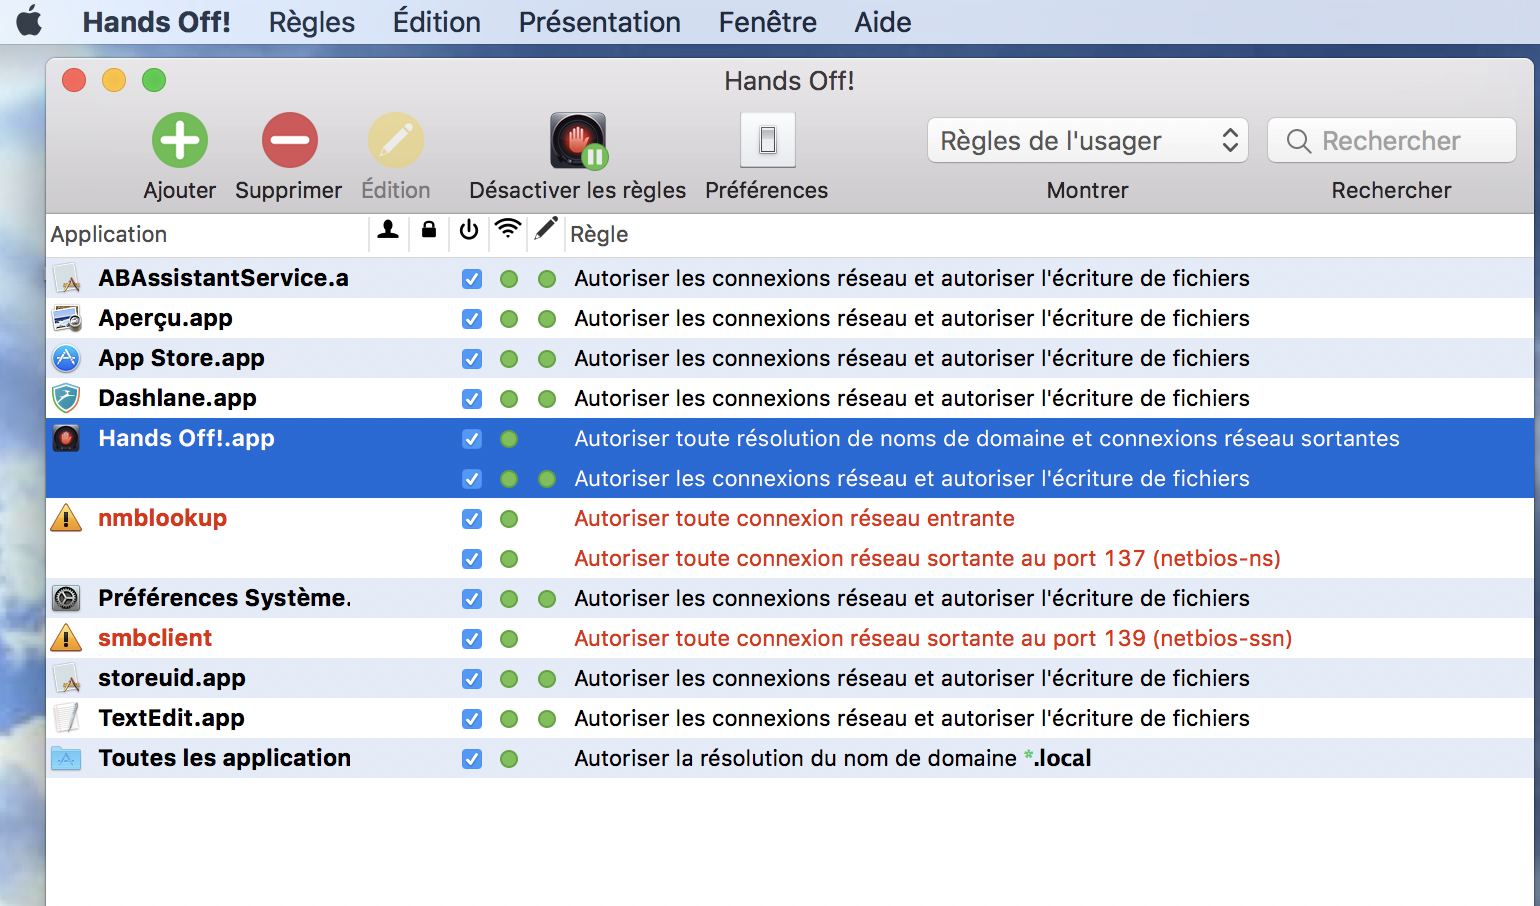Toggle the smbclient rule checkbox
The image size is (1540, 906).
472,639
